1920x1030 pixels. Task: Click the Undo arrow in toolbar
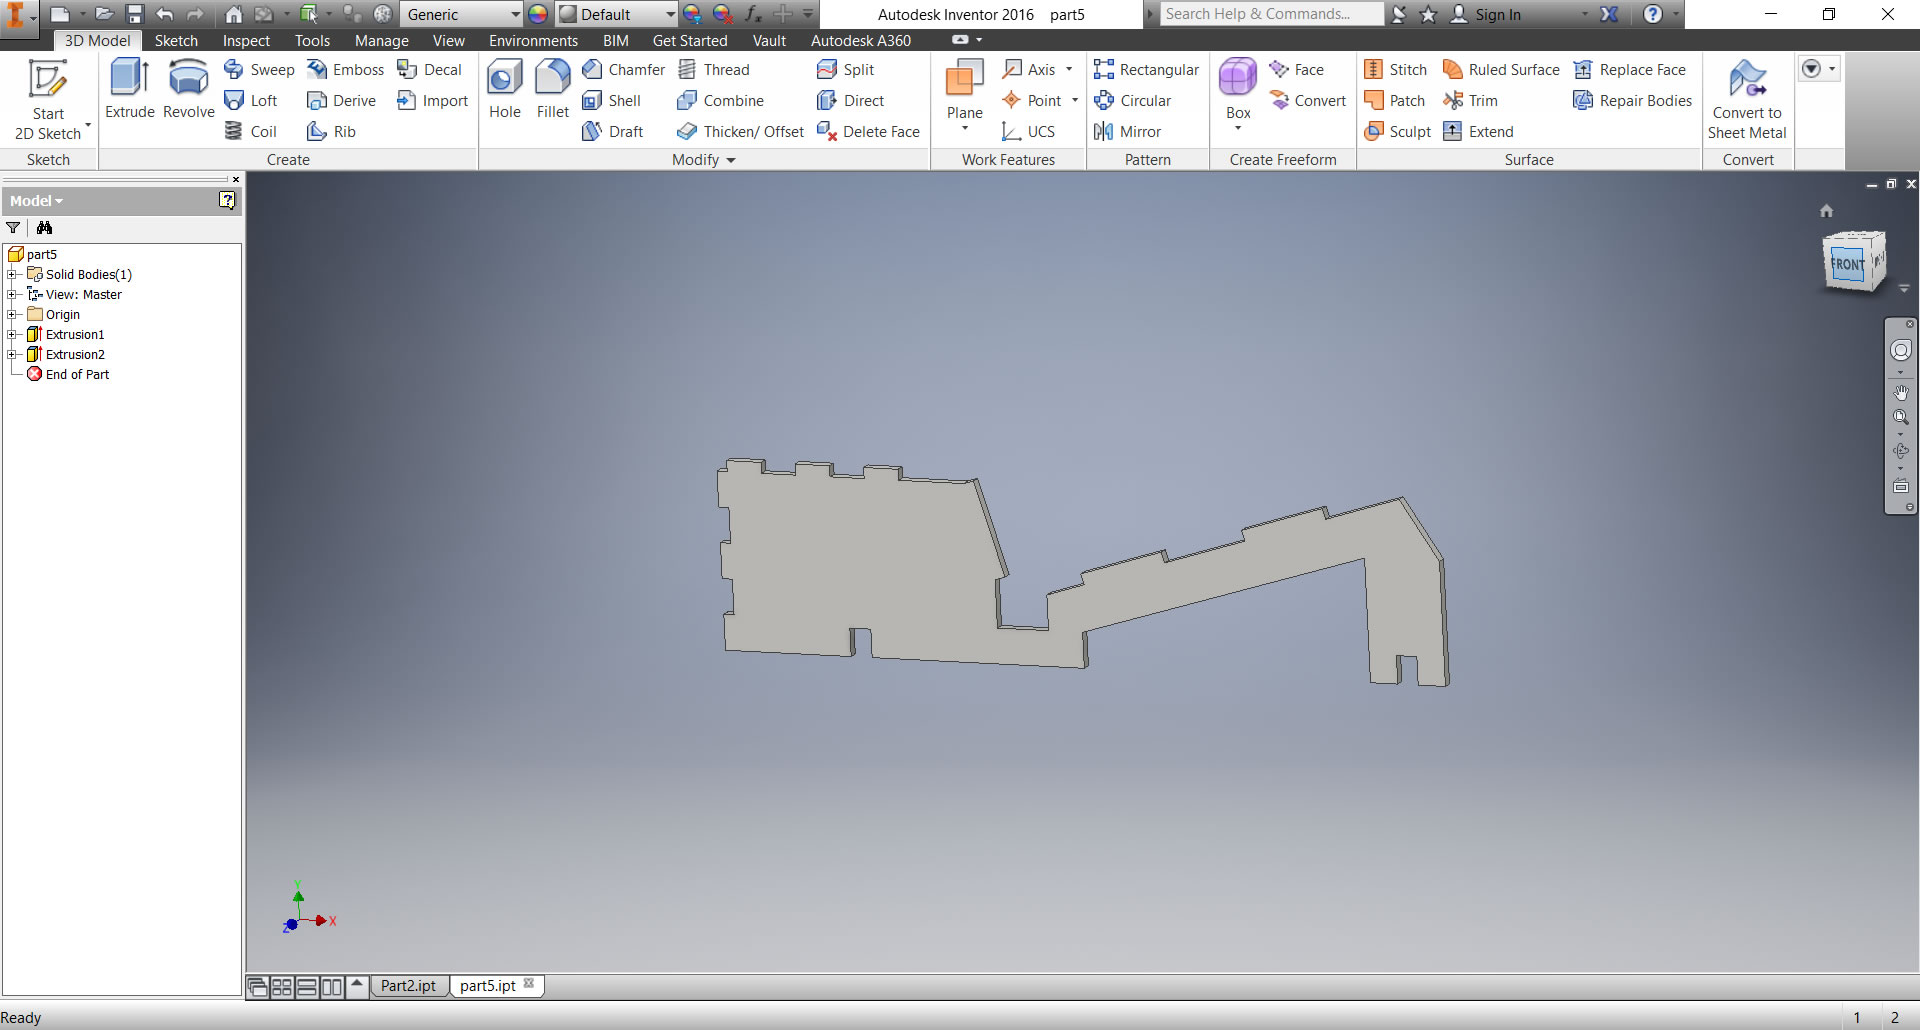[x=165, y=14]
